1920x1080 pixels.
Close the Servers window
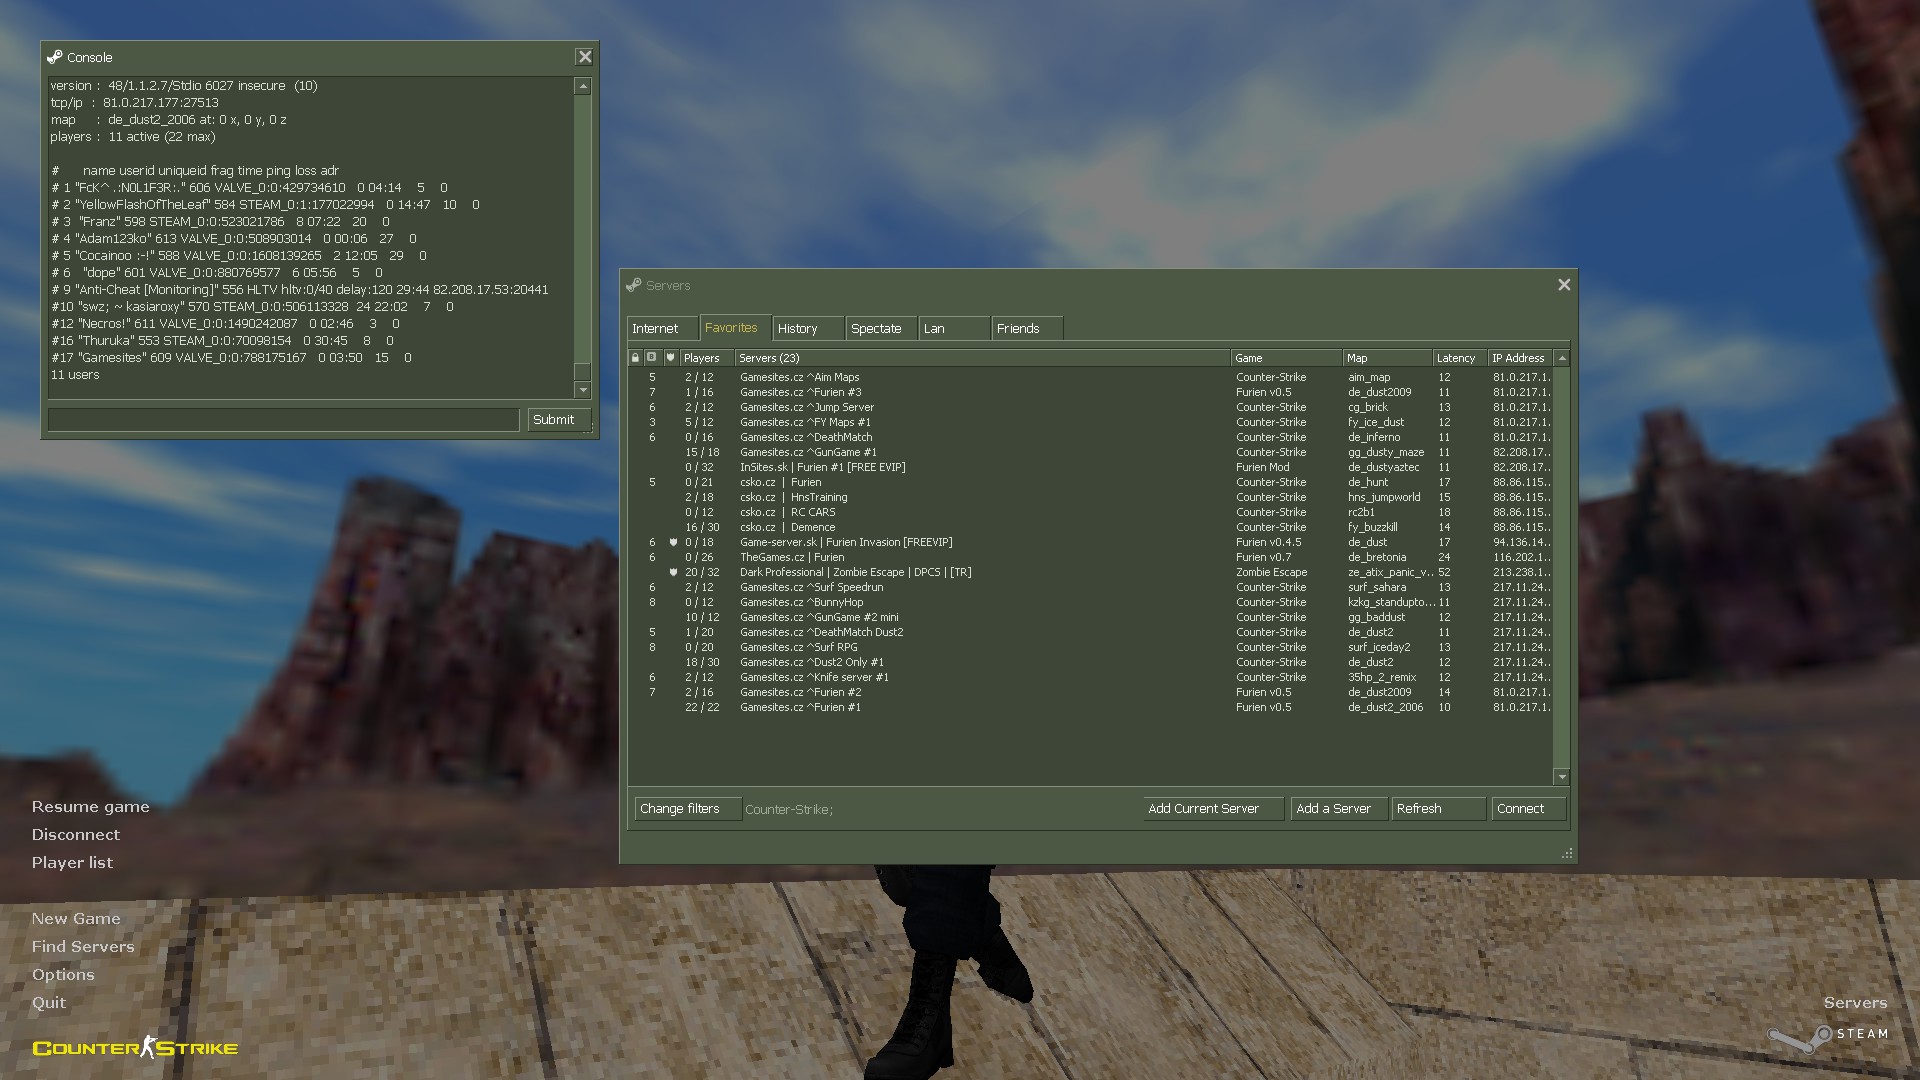(1564, 285)
